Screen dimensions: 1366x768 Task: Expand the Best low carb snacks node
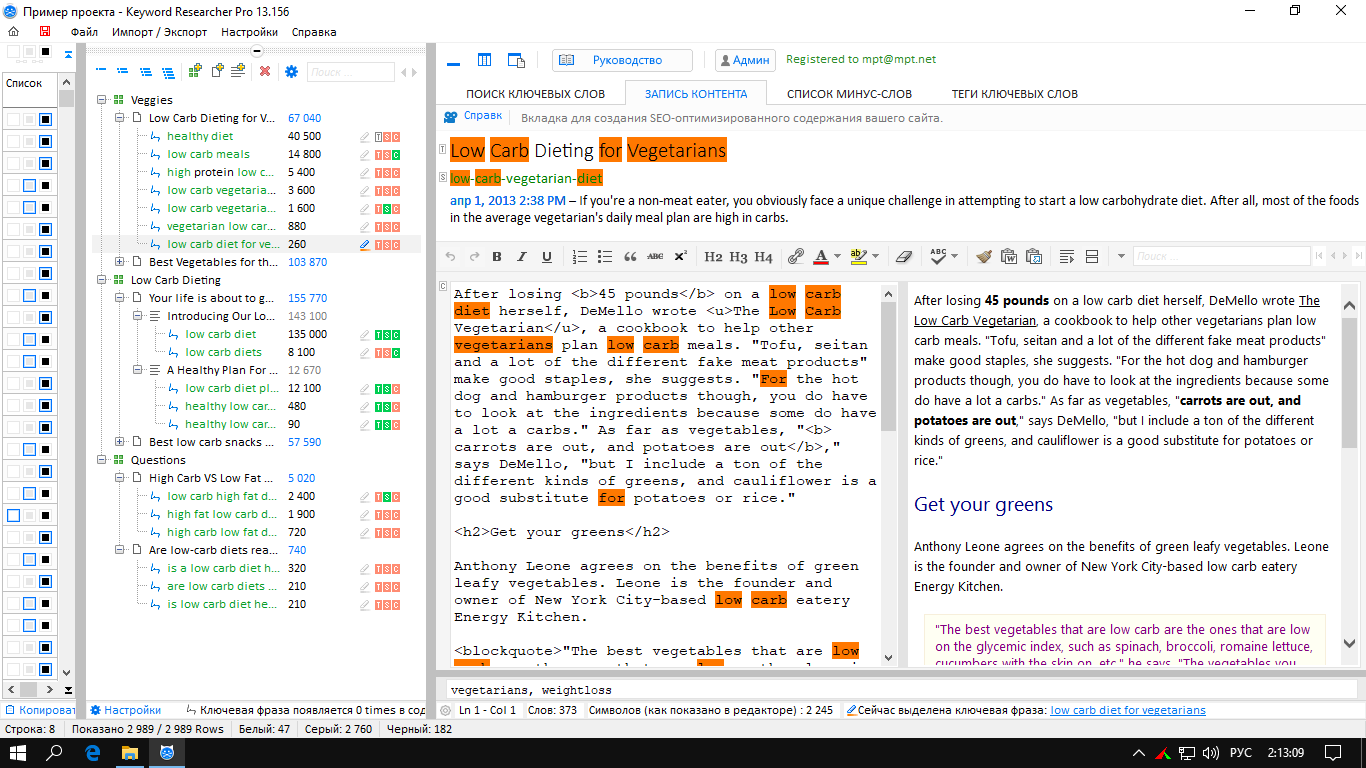coord(120,442)
